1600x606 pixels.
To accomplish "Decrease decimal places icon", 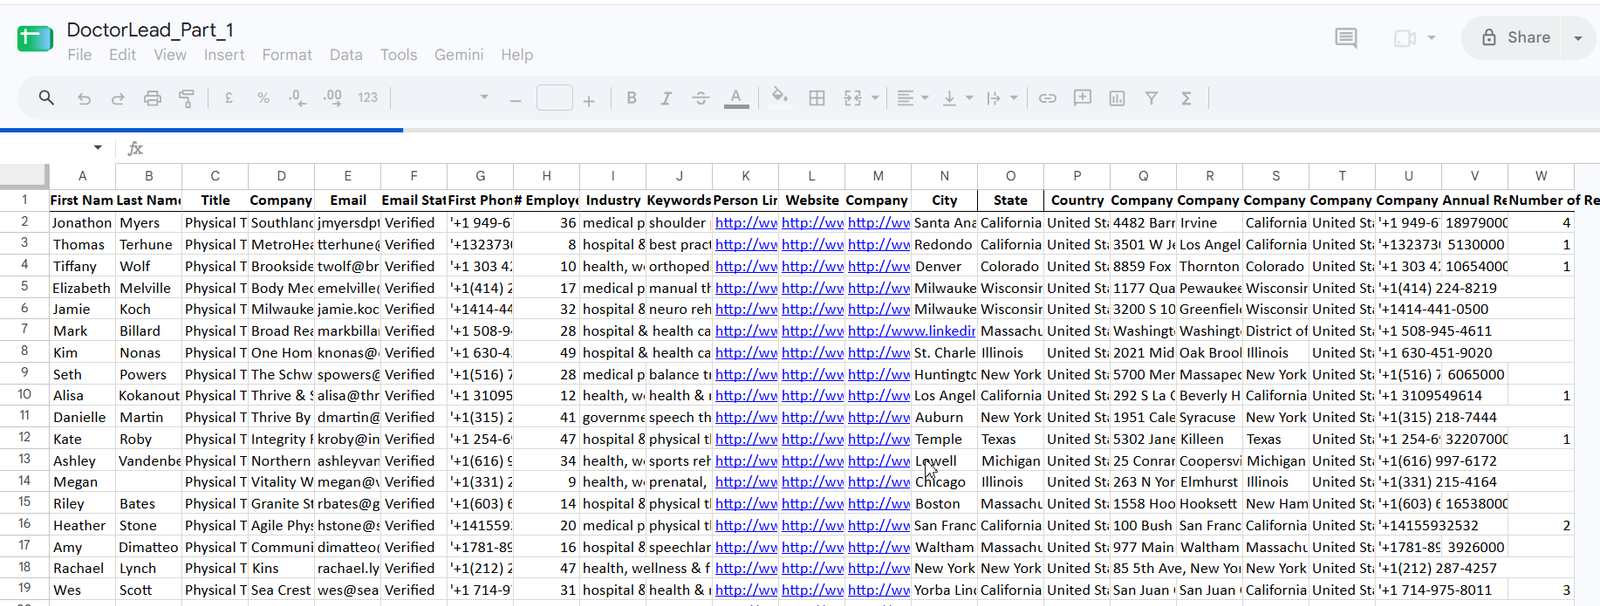I will pos(297,98).
